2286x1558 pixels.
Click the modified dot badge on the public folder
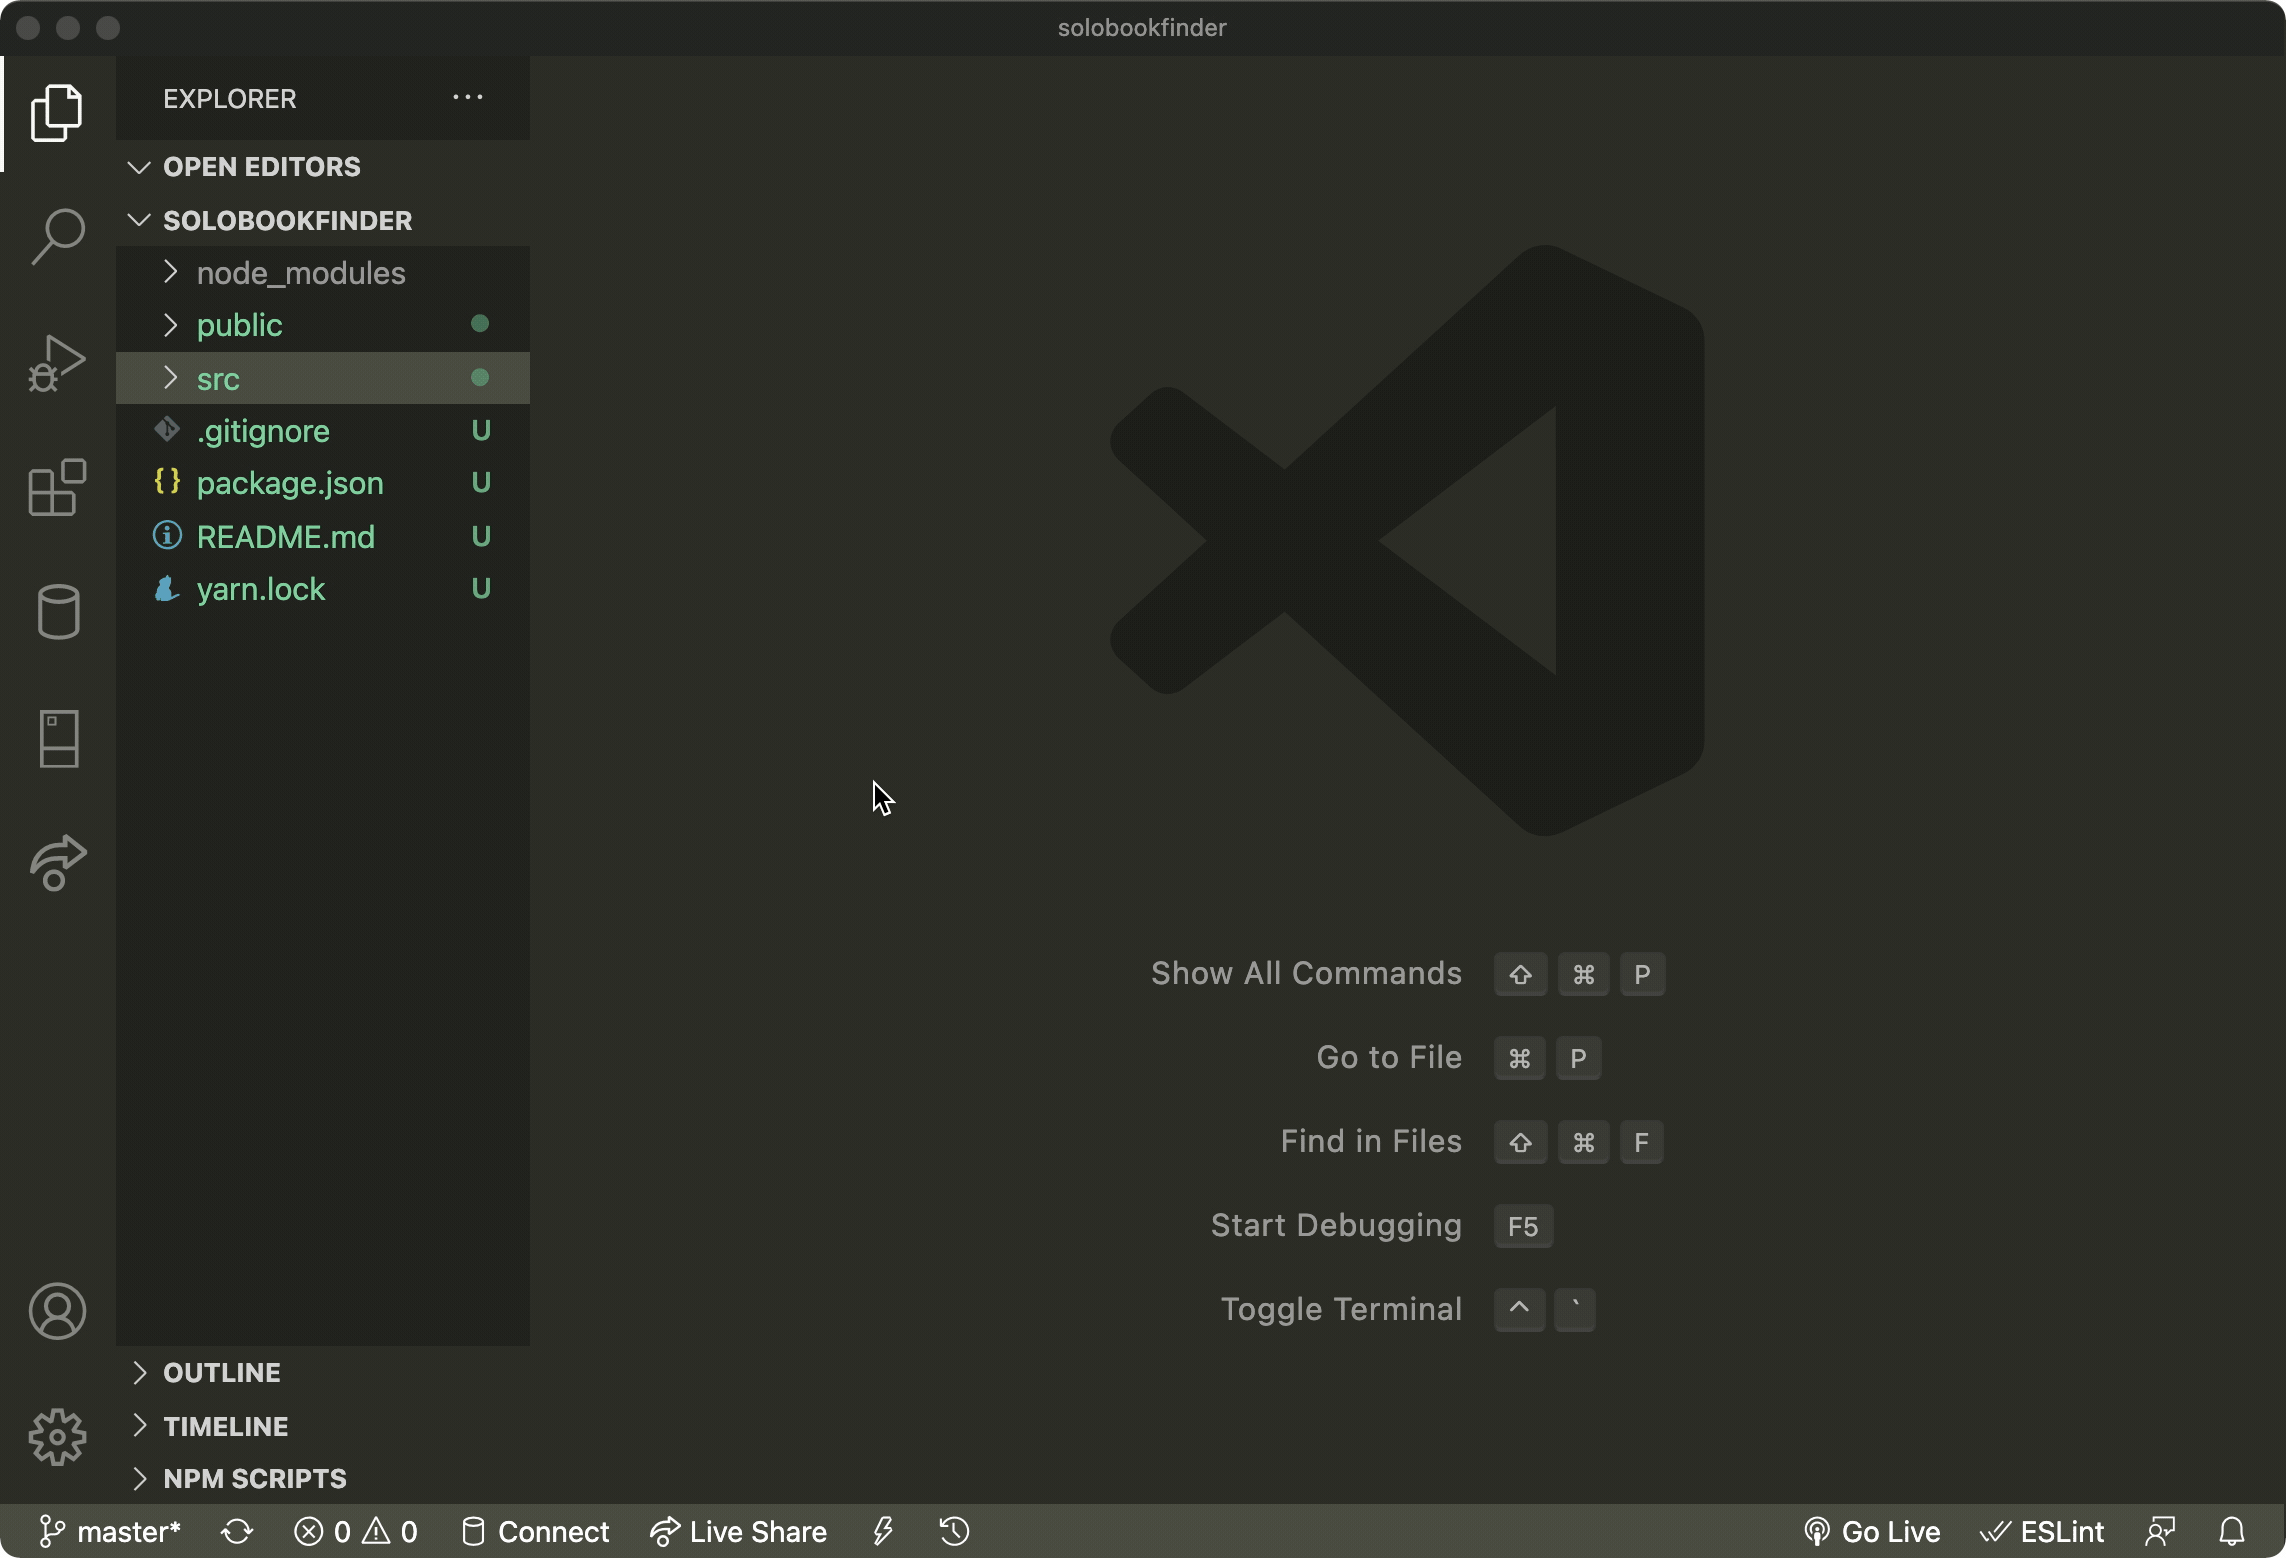tap(480, 323)
